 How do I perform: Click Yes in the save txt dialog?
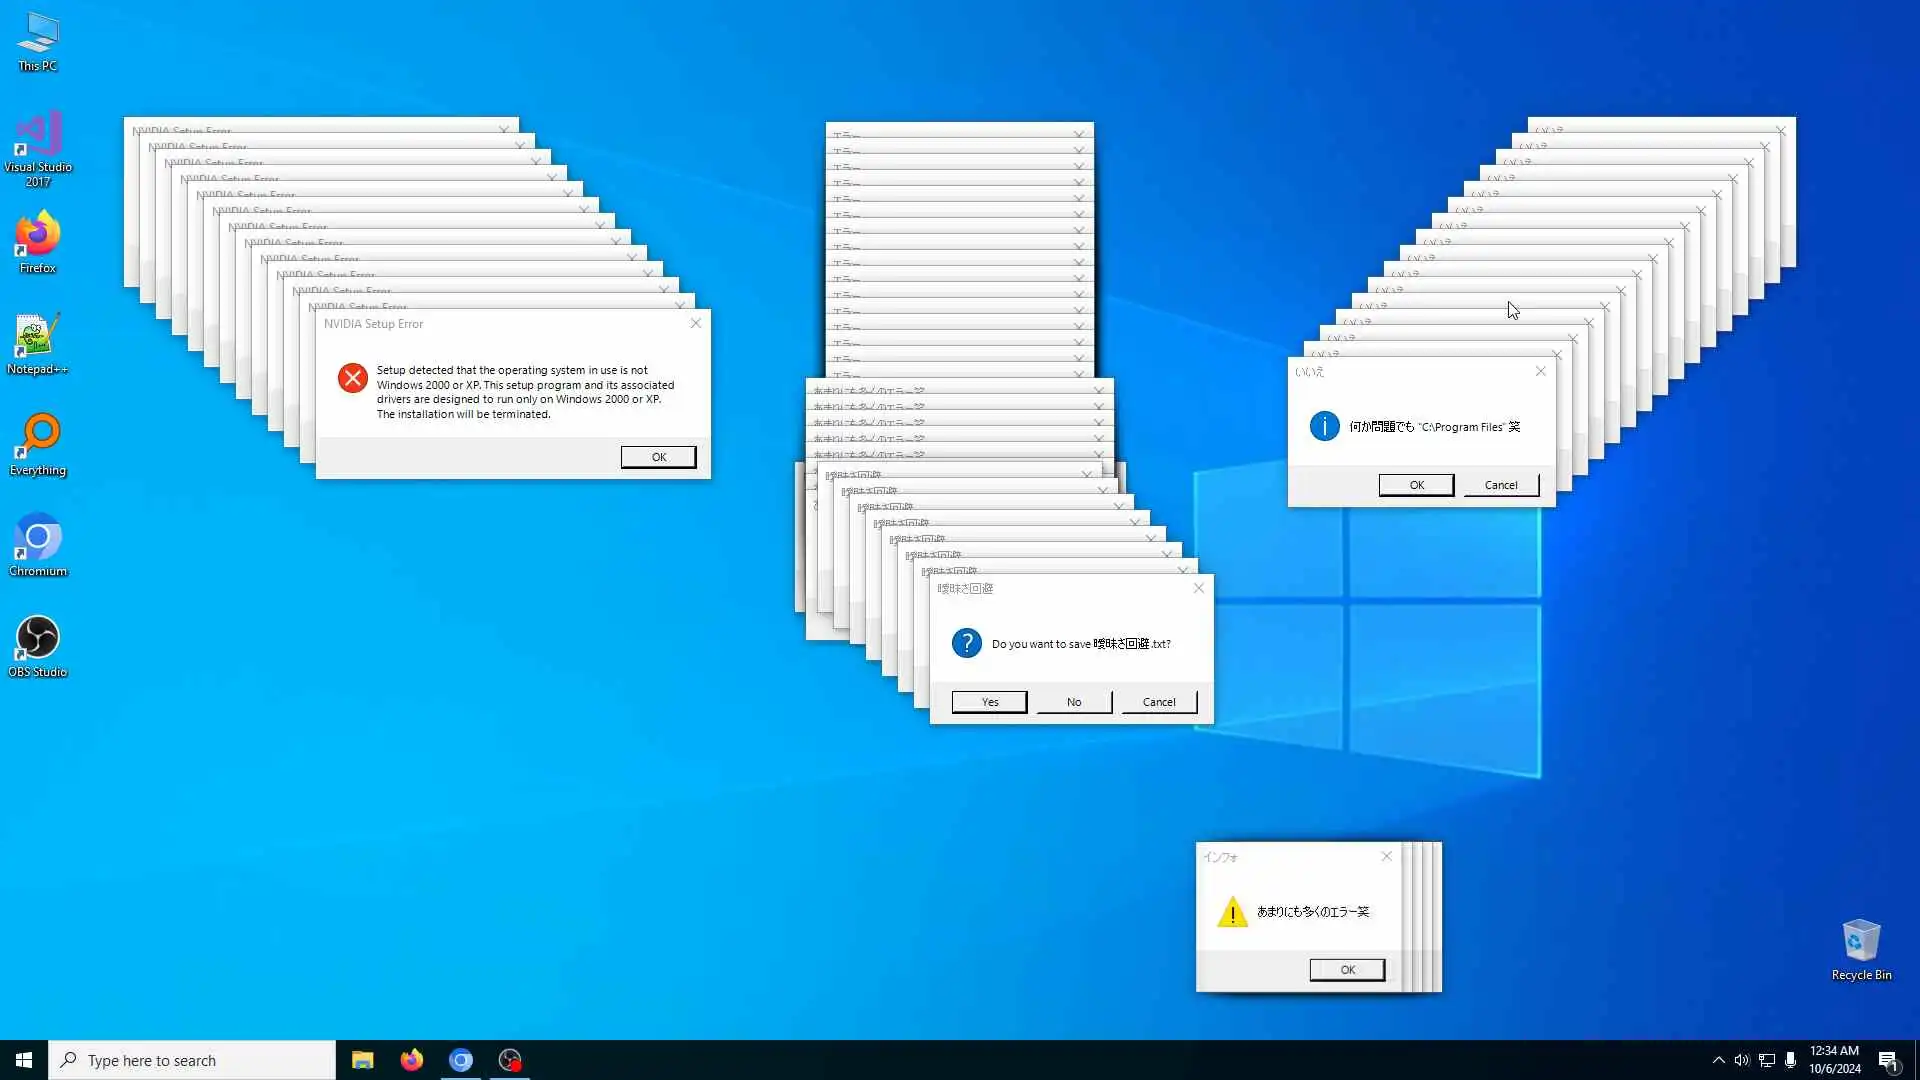coord(989,702)
